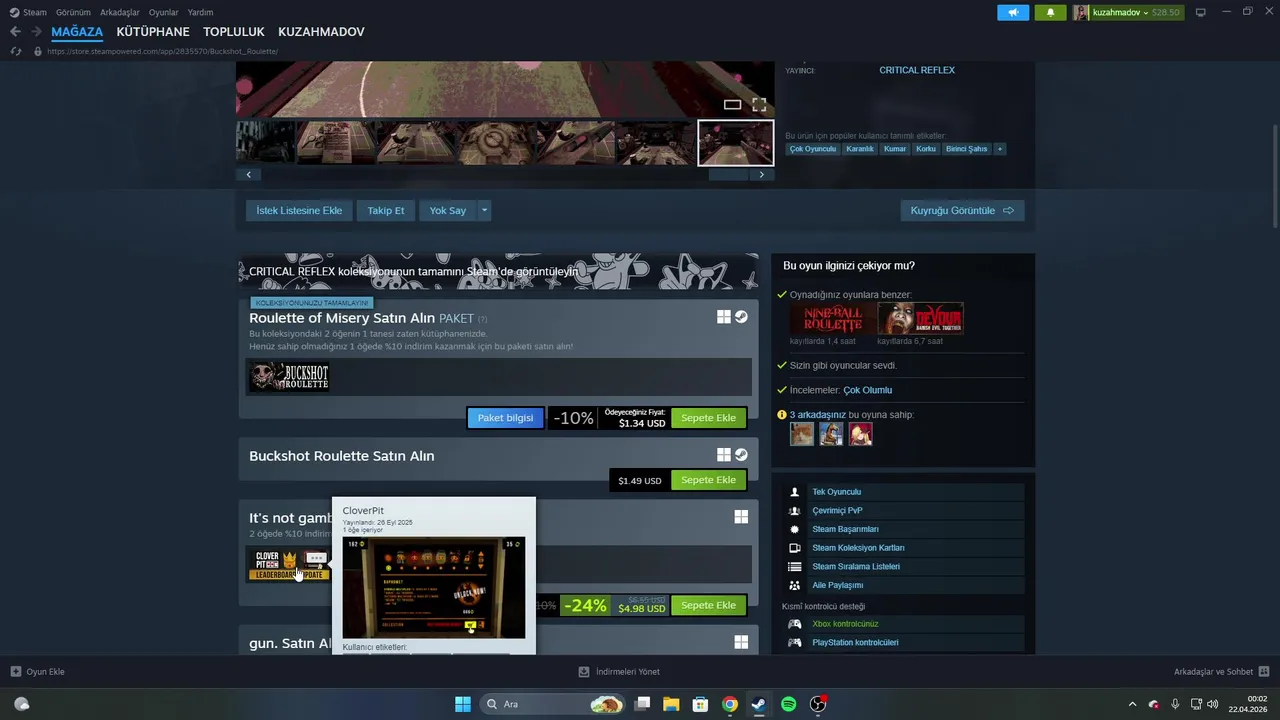Click the thumbnail strip horizontal scroll handle
This screenshot has height=720, width=1280.
coord(728,174)
